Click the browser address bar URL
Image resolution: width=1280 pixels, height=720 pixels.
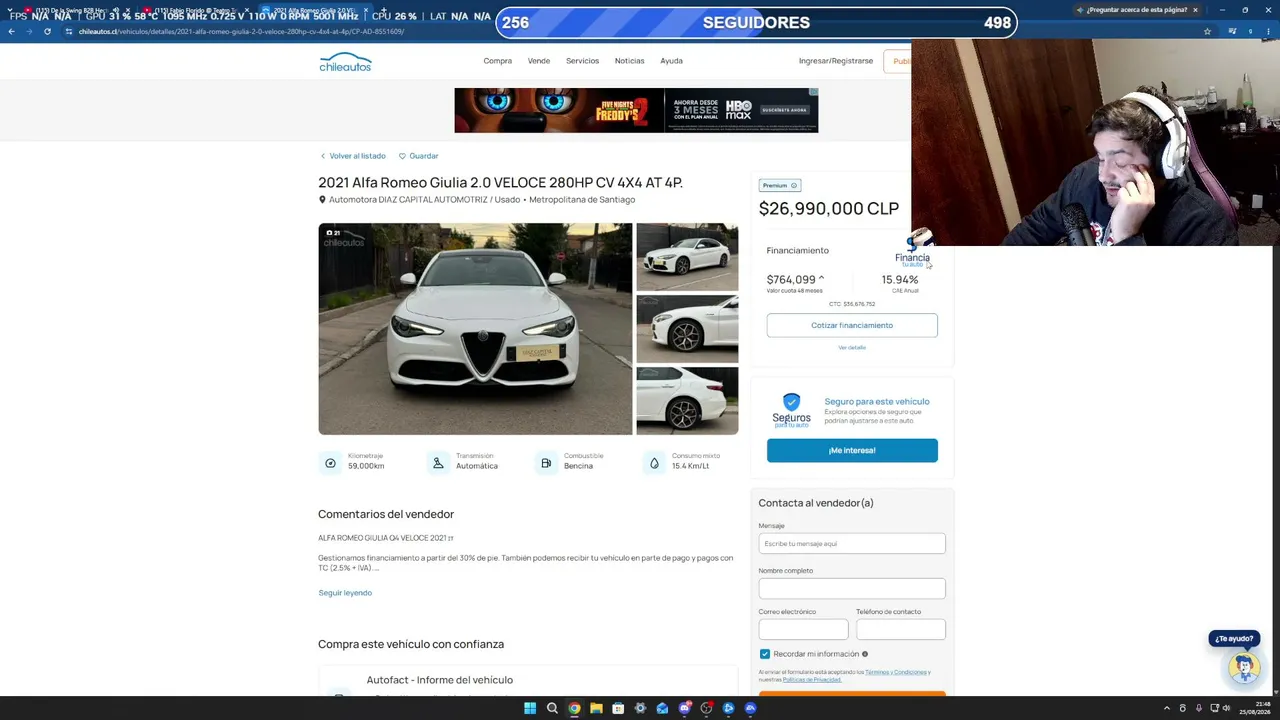(241, 31)
